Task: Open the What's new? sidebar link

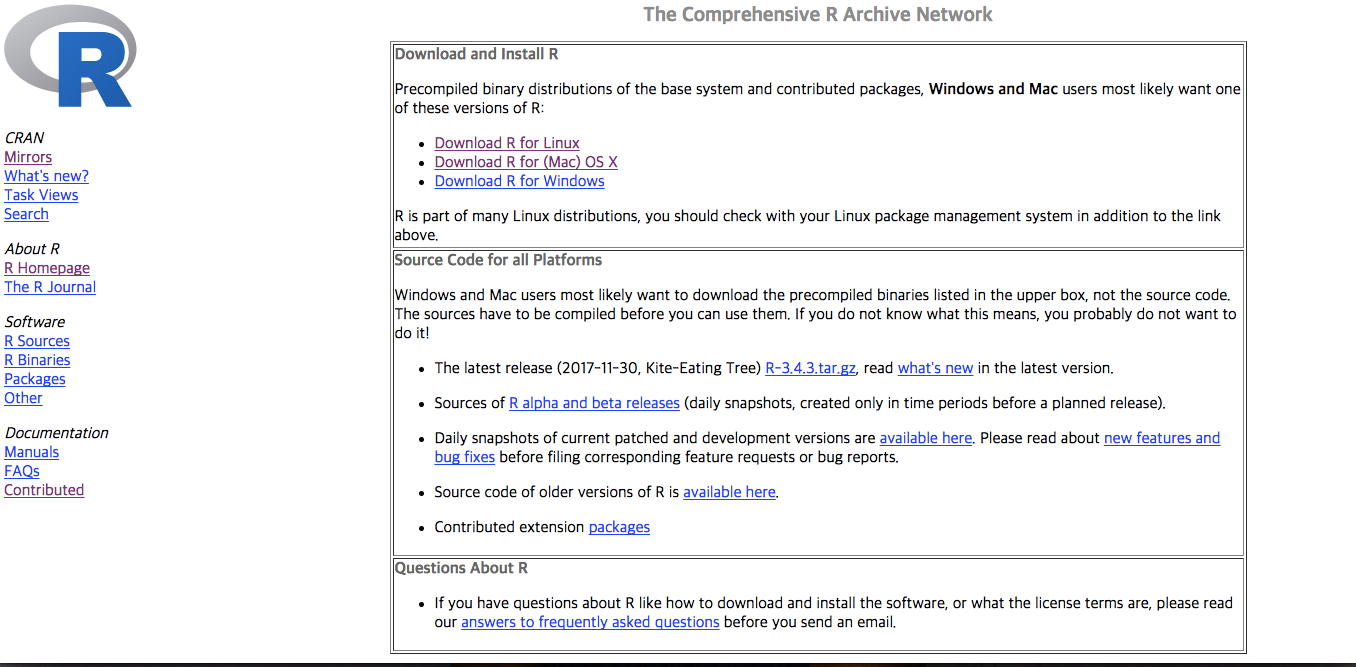Action: [x=46, y=176]
